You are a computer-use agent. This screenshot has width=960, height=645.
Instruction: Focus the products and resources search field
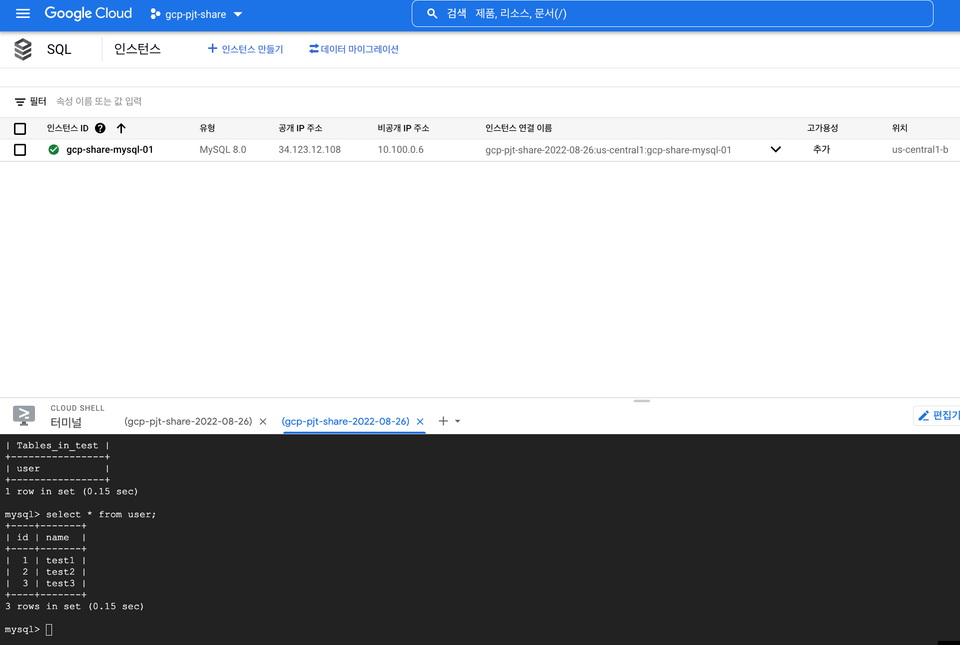click(x=672, y=13)
